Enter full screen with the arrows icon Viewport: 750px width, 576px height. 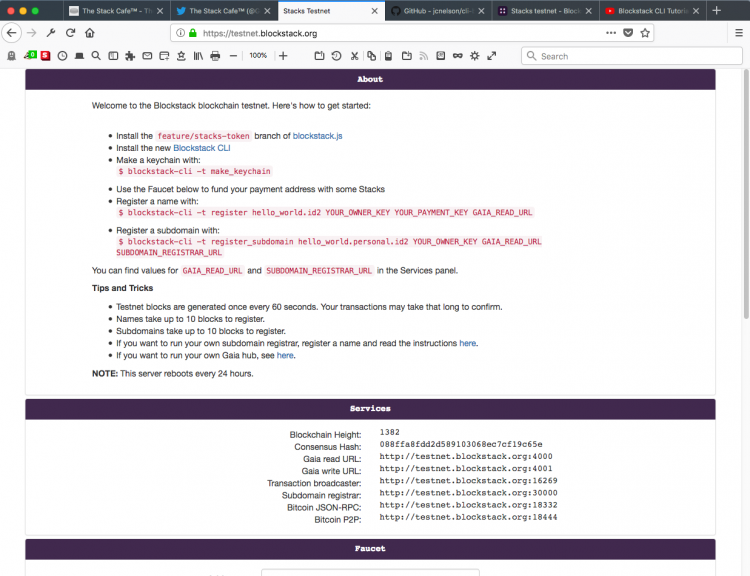coord(492,56)
